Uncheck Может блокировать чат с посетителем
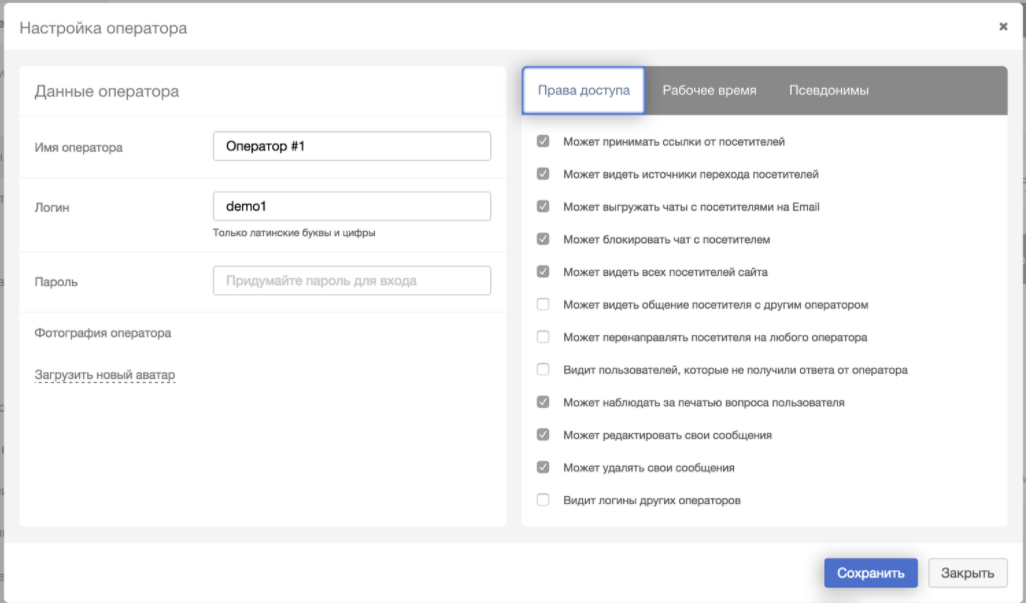Viewport: 1026px width, 603px height. (x=543, y=240)
